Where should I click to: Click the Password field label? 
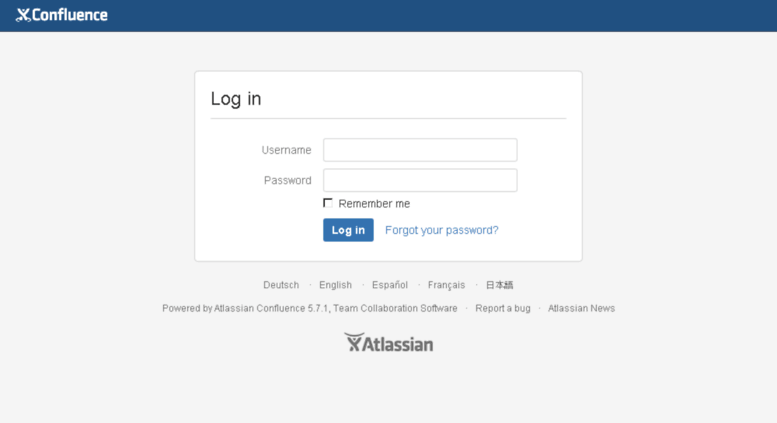click(x=287, y=180)
